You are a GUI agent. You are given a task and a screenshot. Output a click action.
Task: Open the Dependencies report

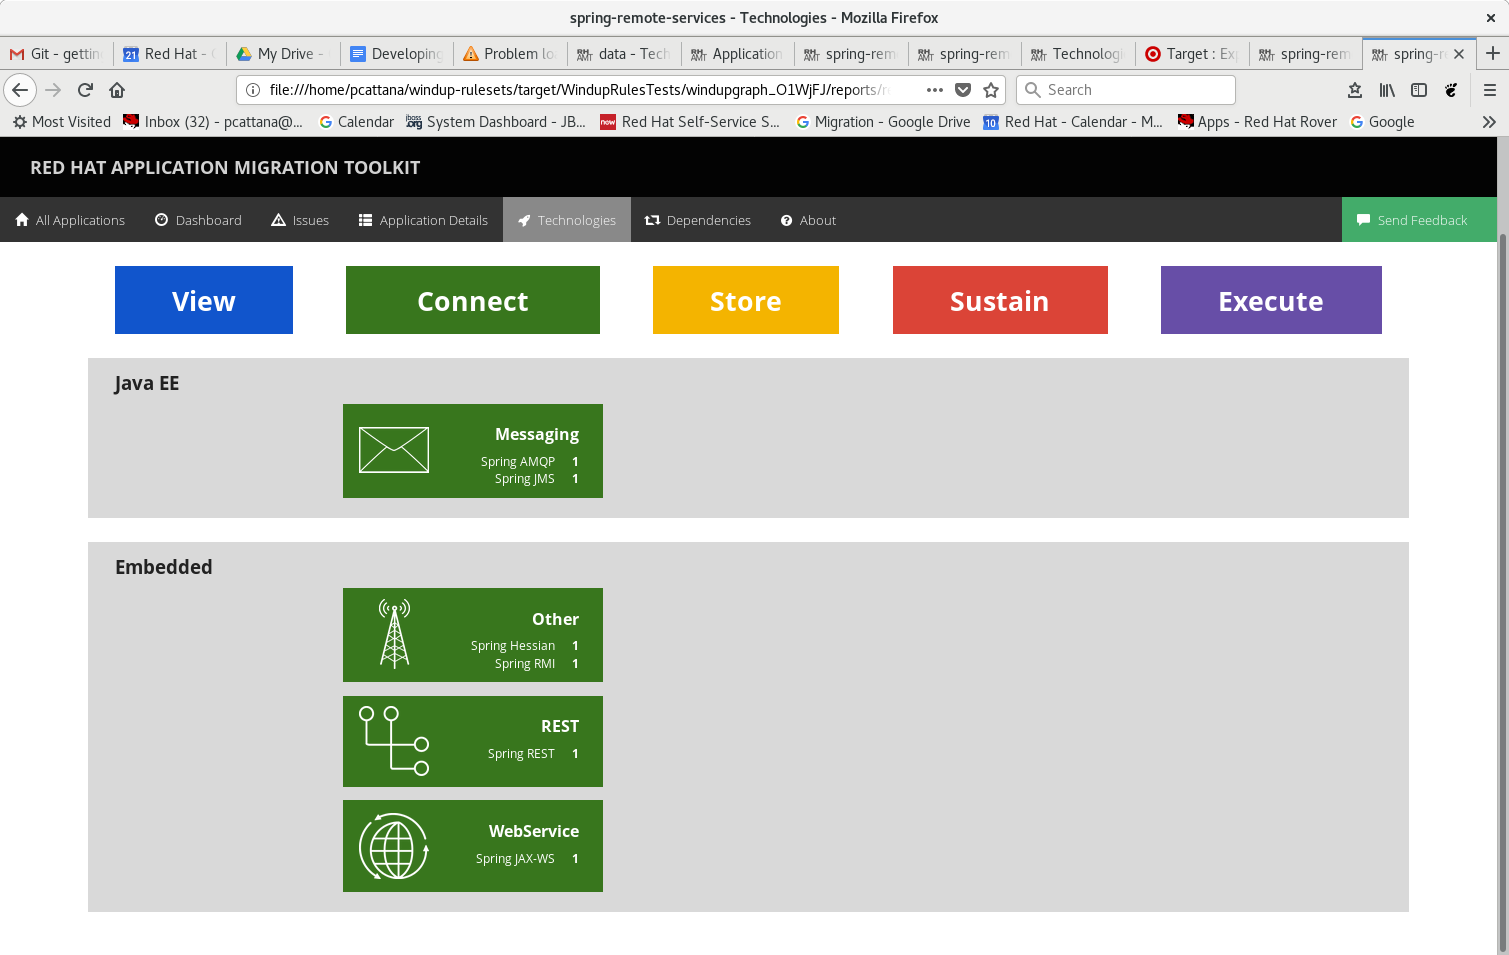pos(698,220)
